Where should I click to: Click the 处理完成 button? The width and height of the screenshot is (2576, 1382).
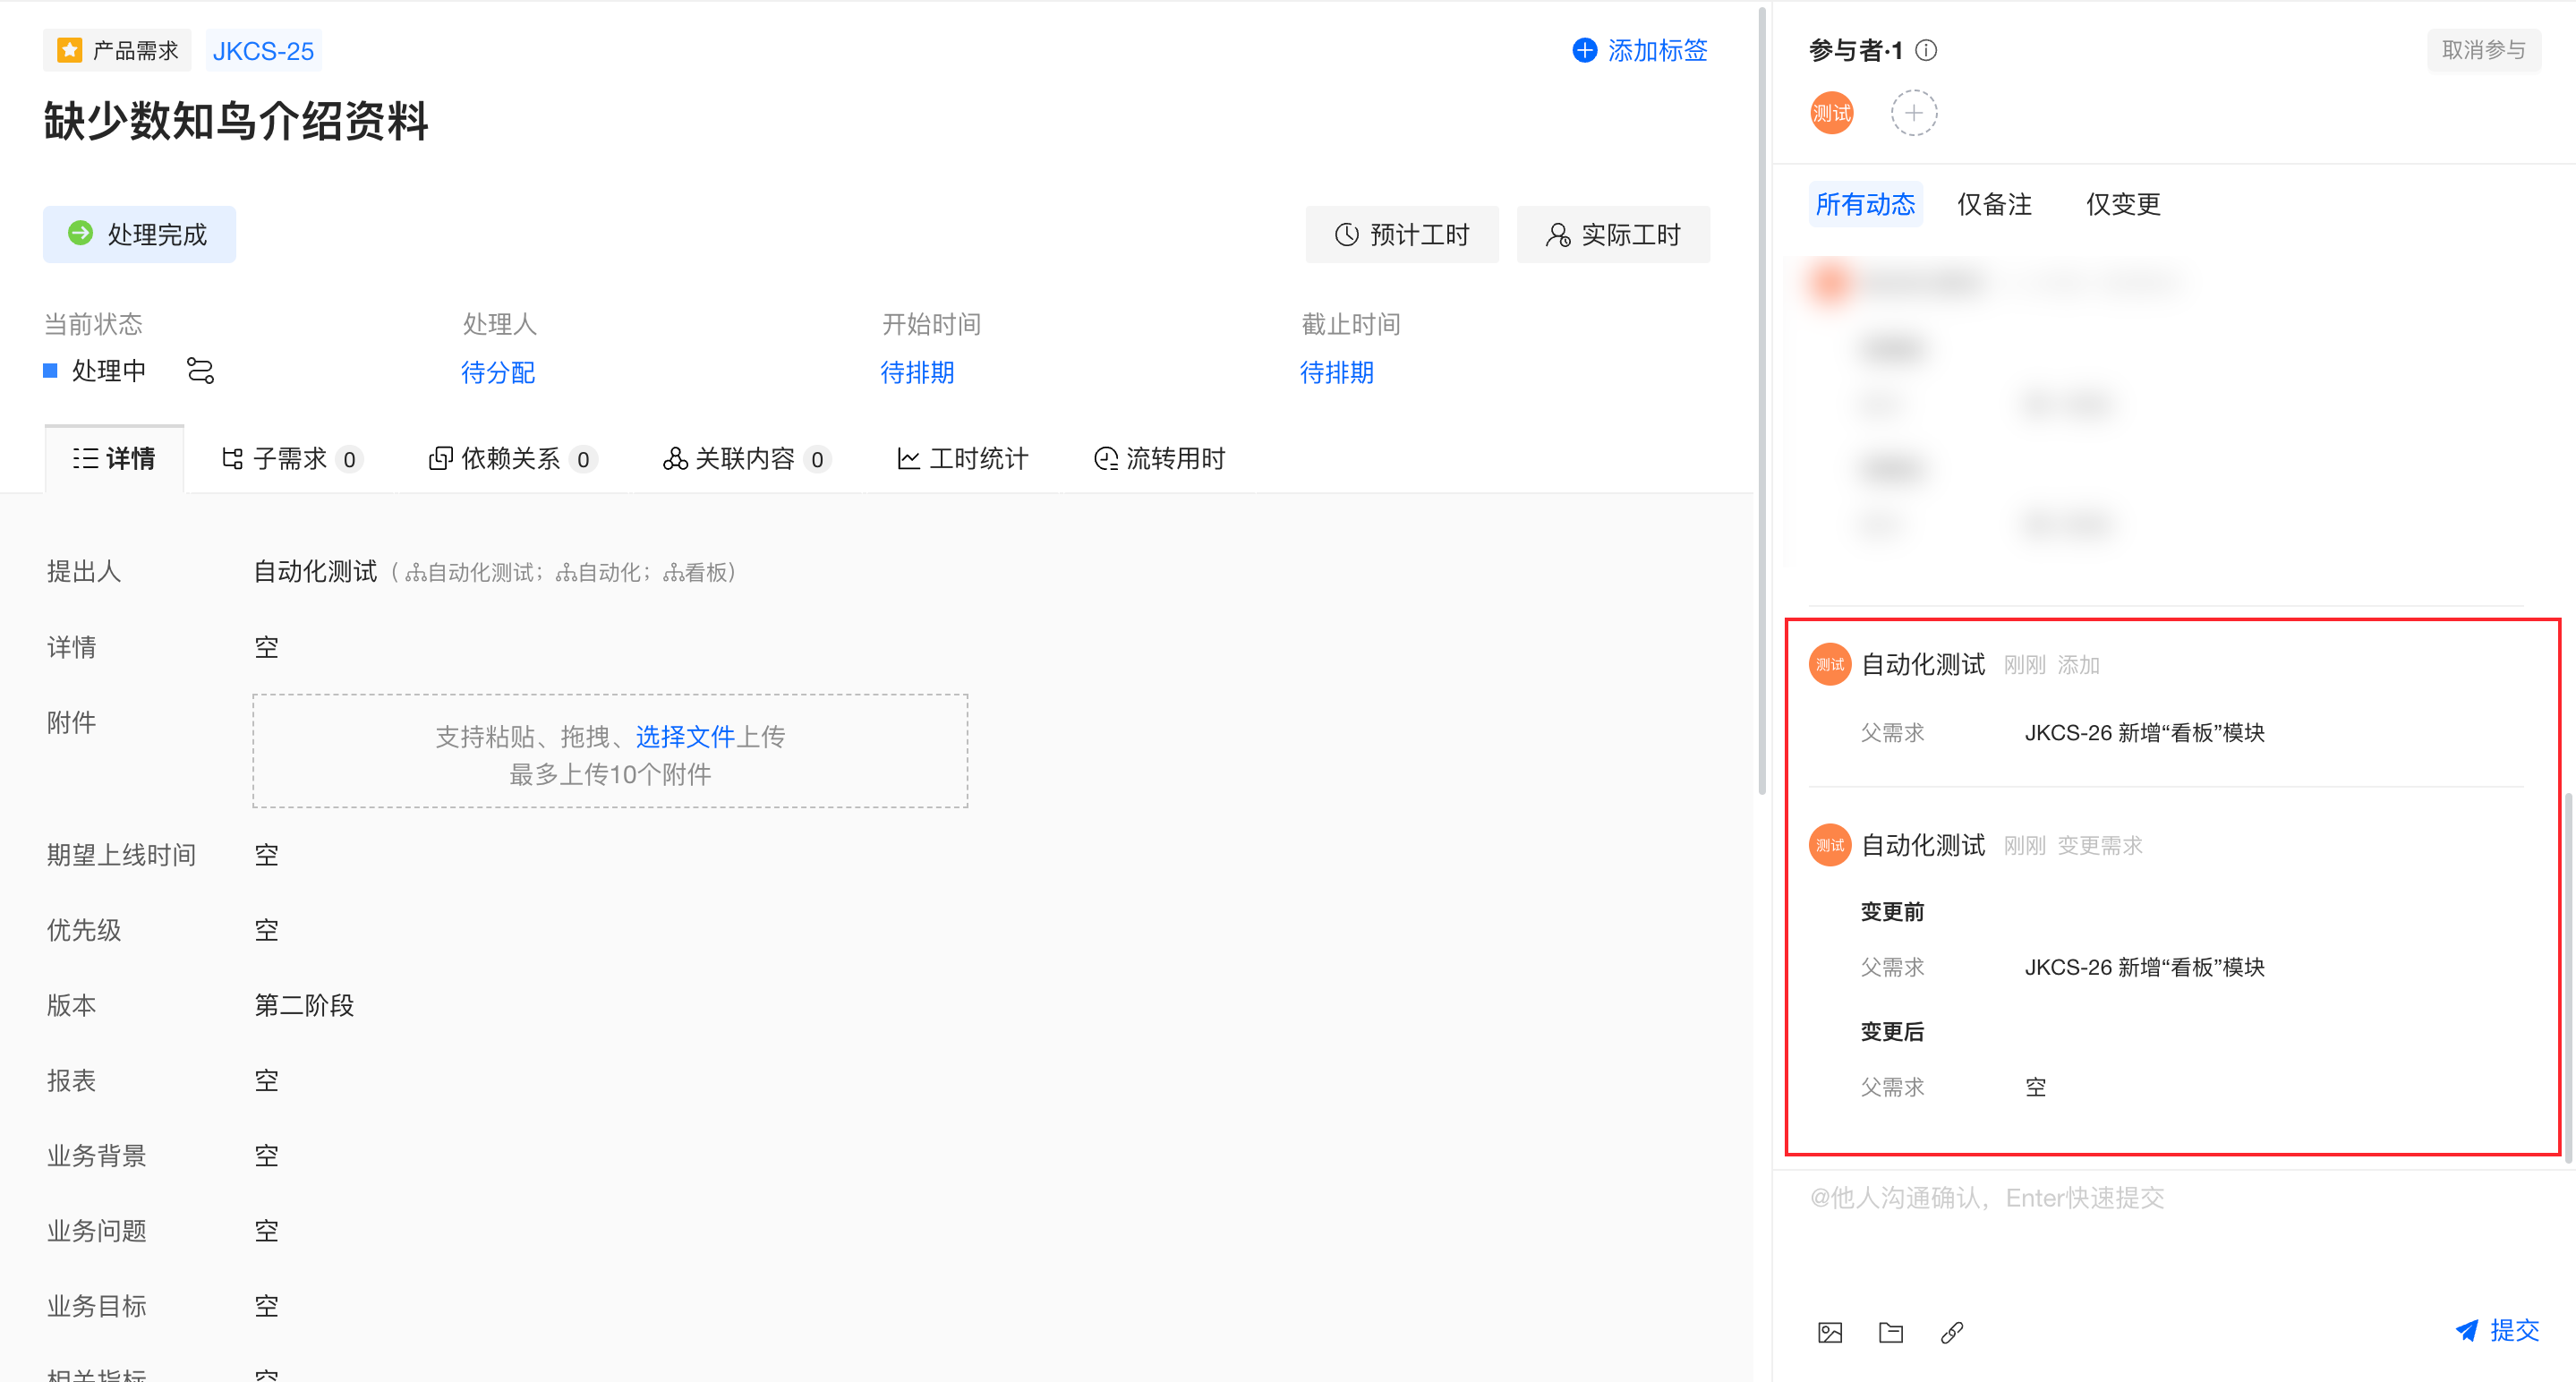(139, 235)
